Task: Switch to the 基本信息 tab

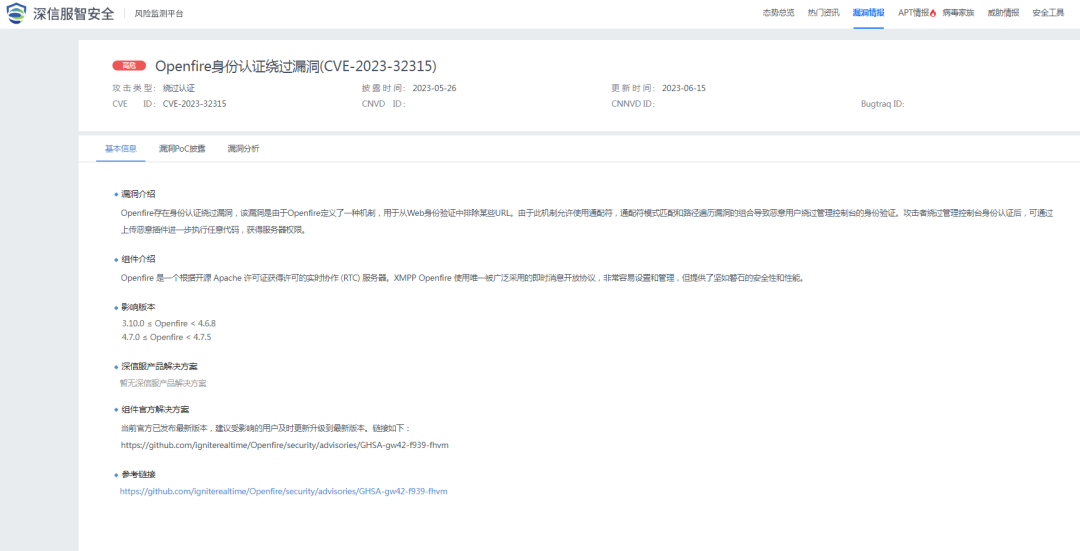Action: 121,149
